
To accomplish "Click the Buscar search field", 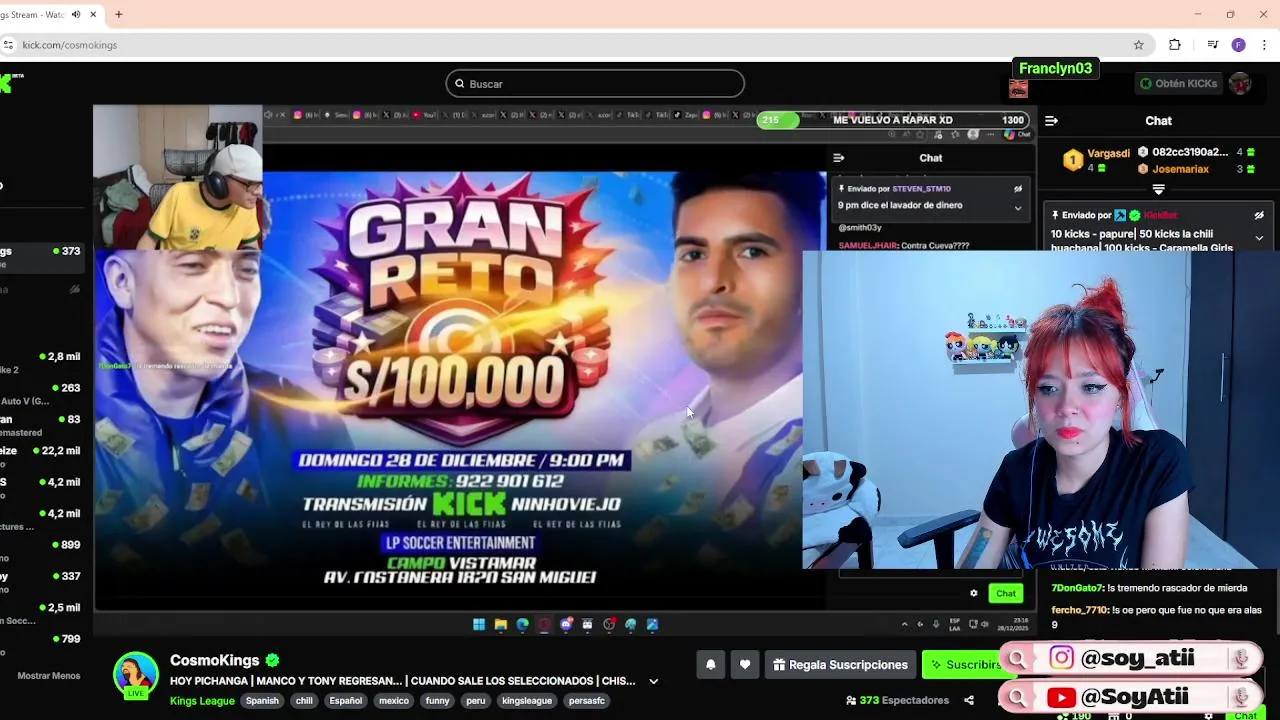I will click(595, 84).
